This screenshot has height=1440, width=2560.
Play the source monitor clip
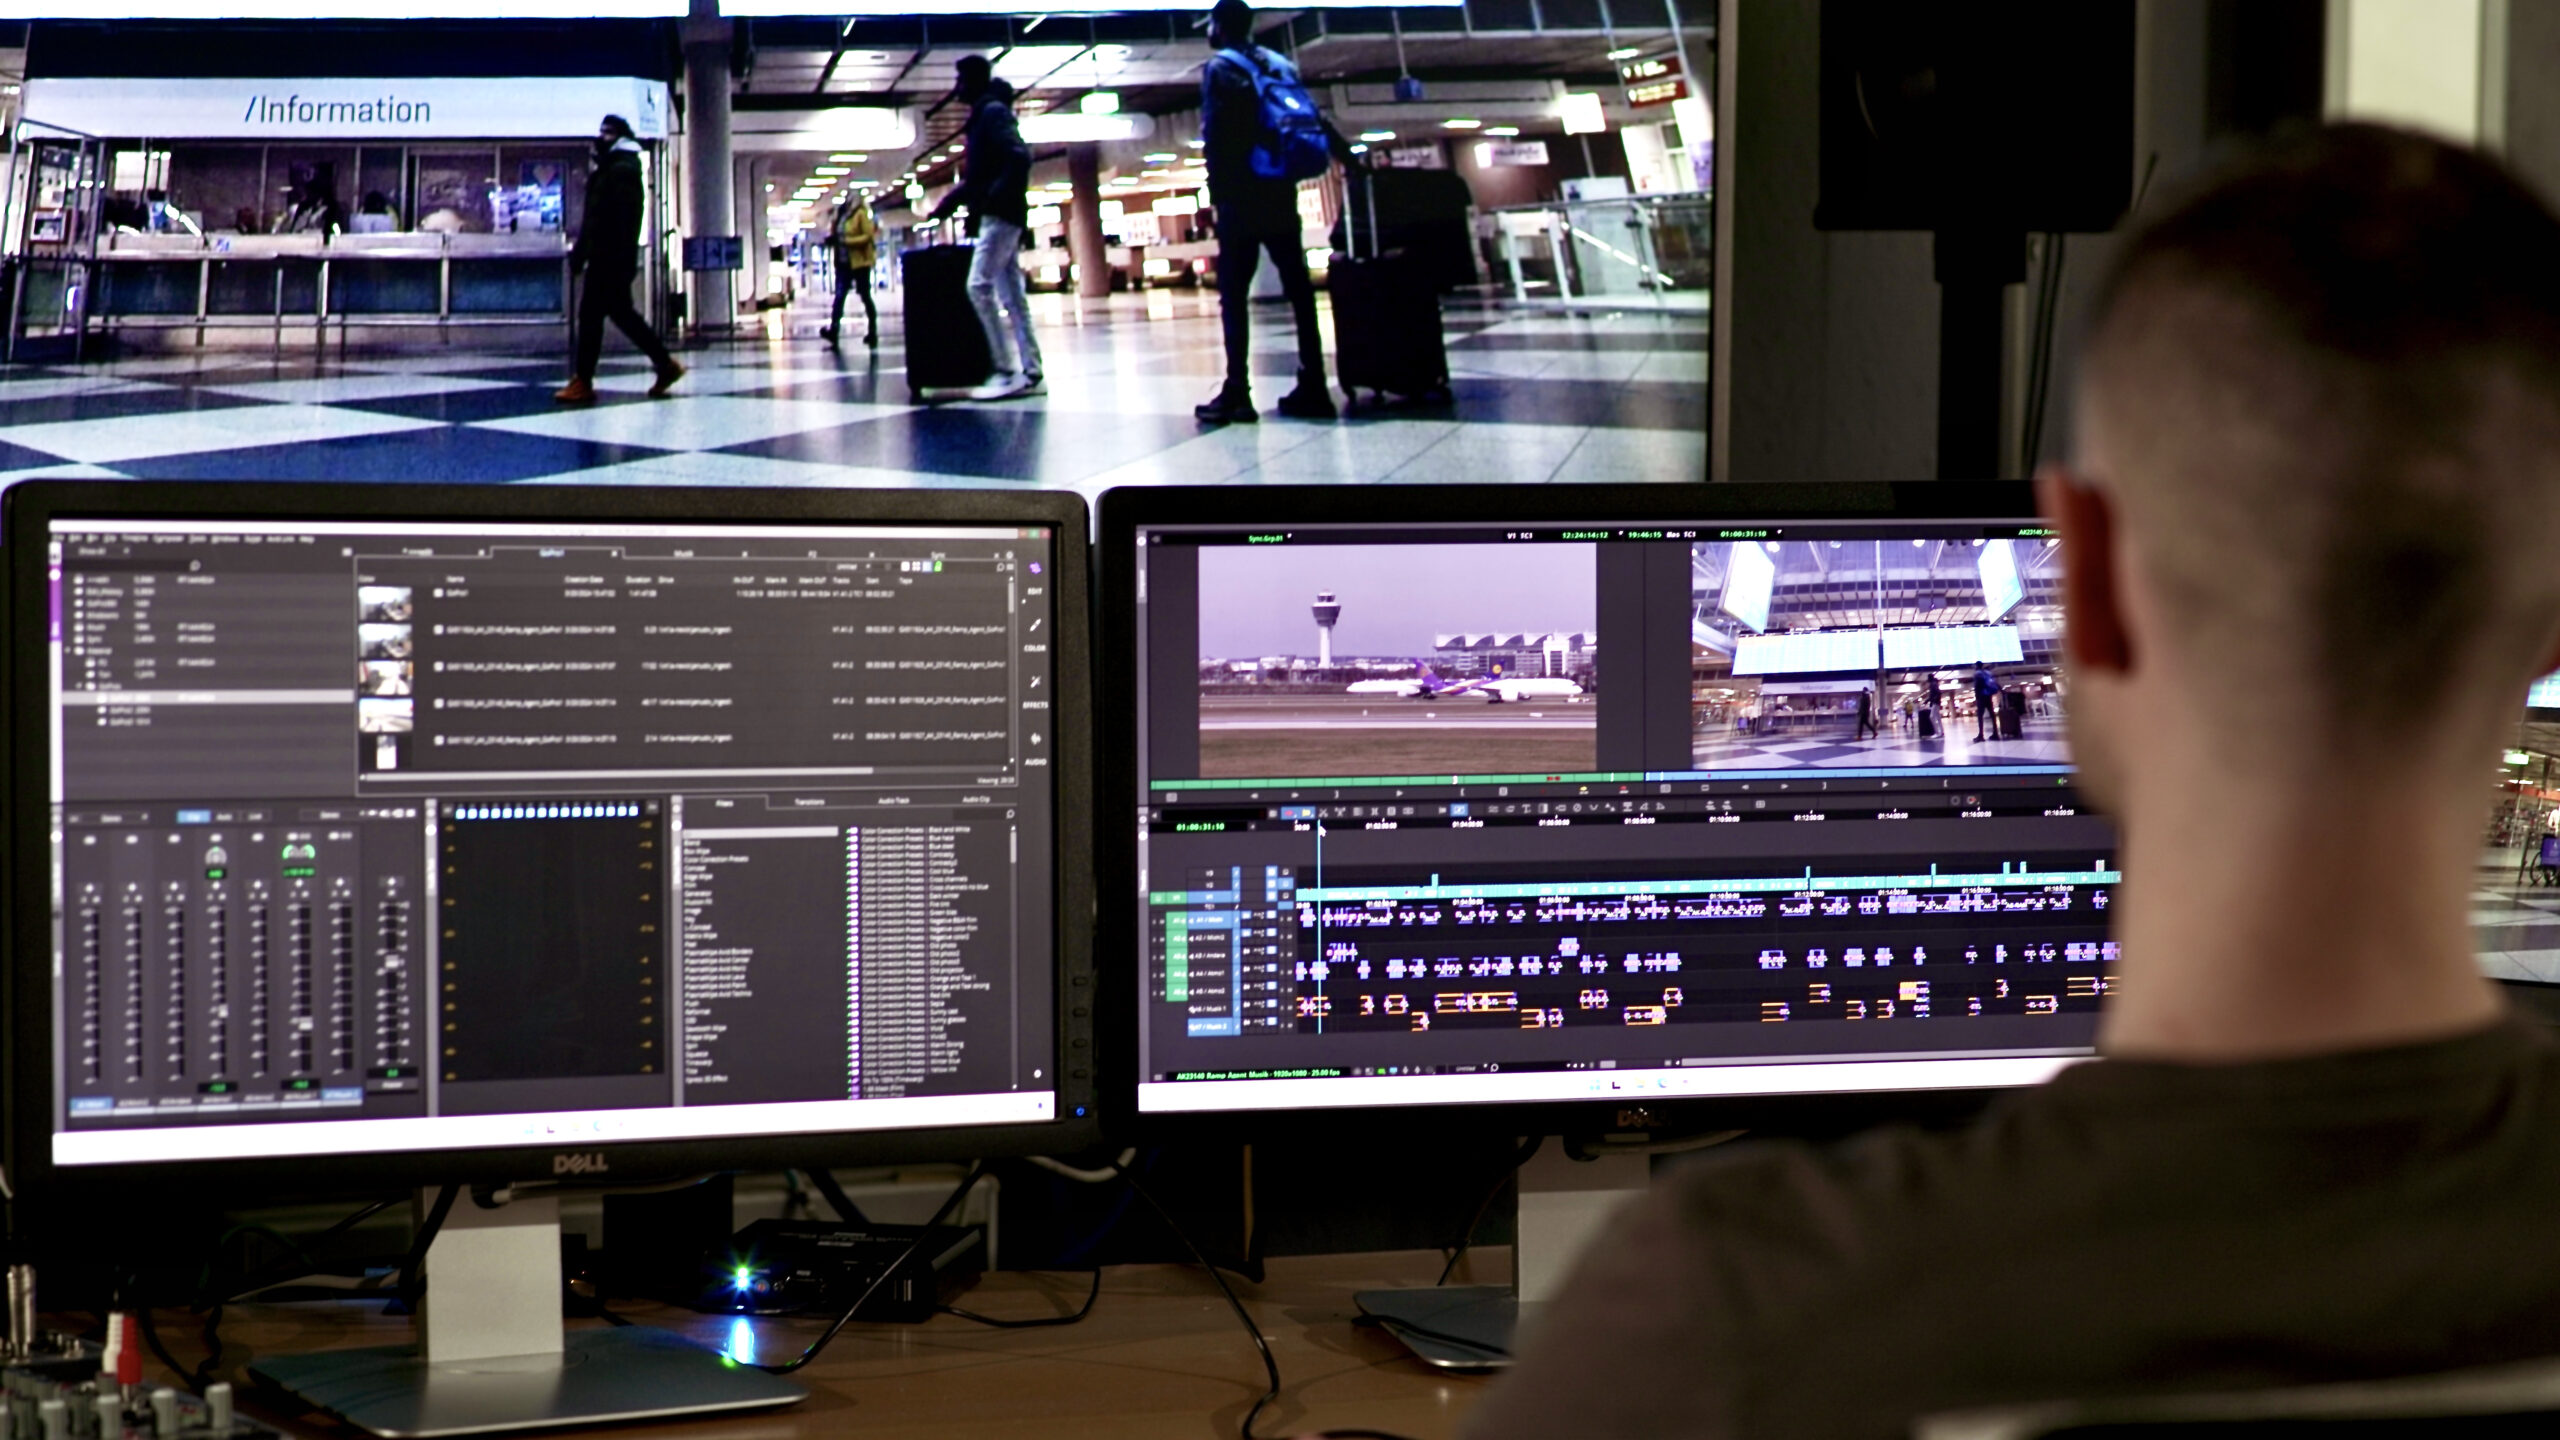1399,793
